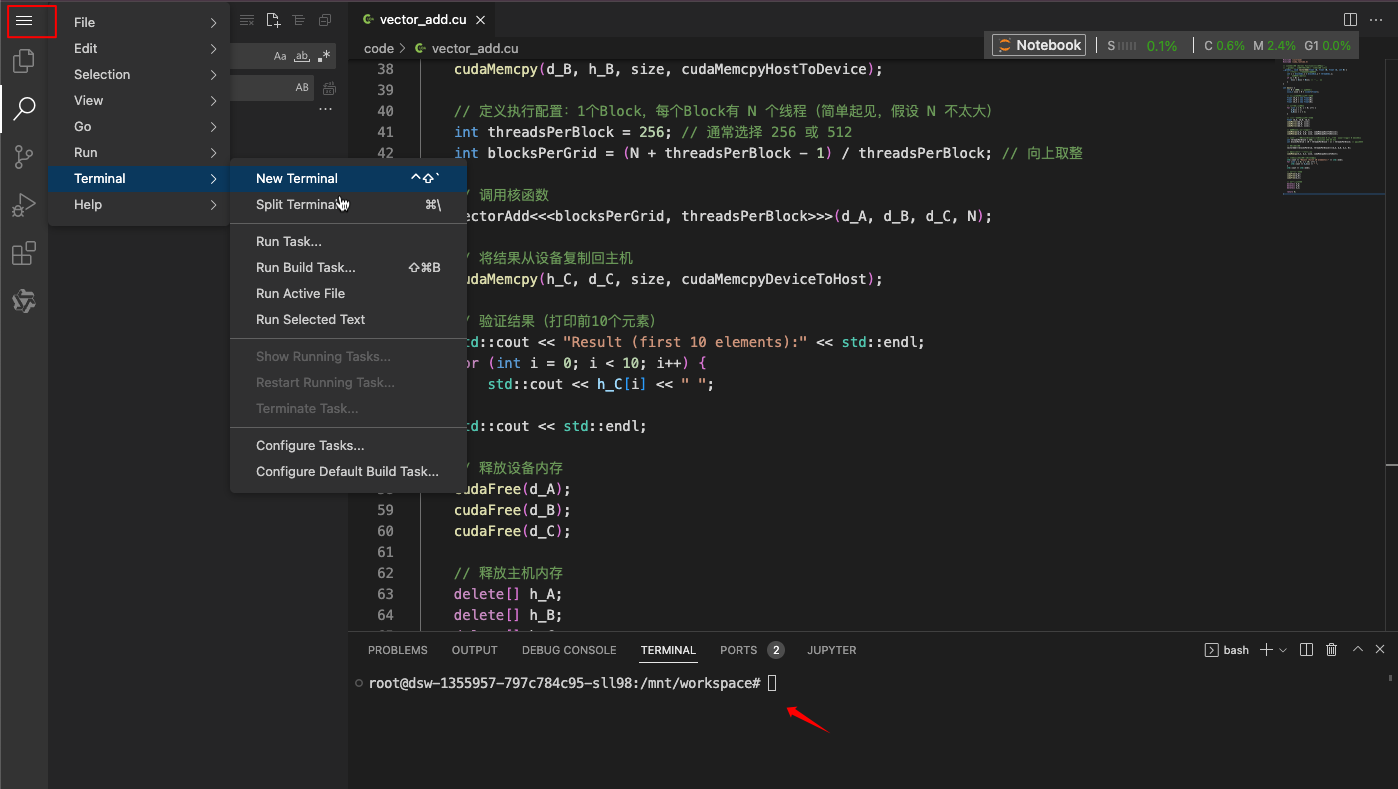Open the Search view in activity bar
1398x789 pixels.
(x=24, y=108)
